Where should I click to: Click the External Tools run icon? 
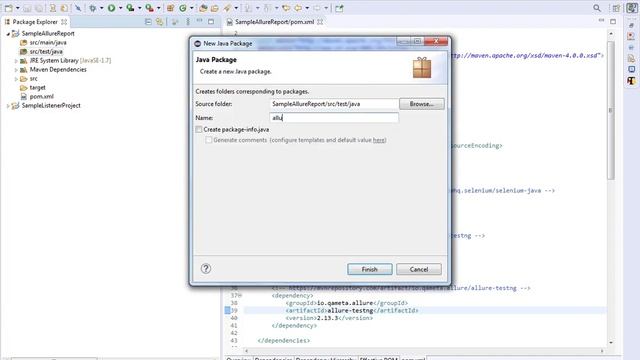(149, 8)
